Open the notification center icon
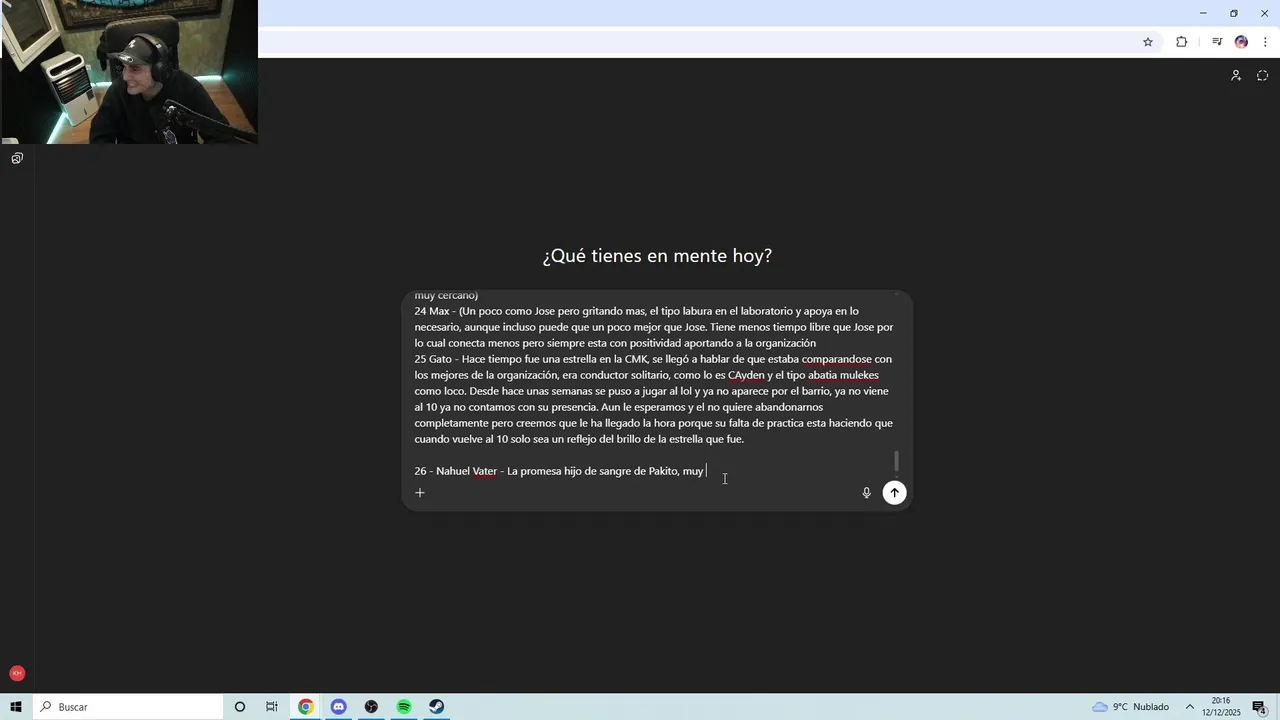1280x720 pixels. (x=1259, y=707)
